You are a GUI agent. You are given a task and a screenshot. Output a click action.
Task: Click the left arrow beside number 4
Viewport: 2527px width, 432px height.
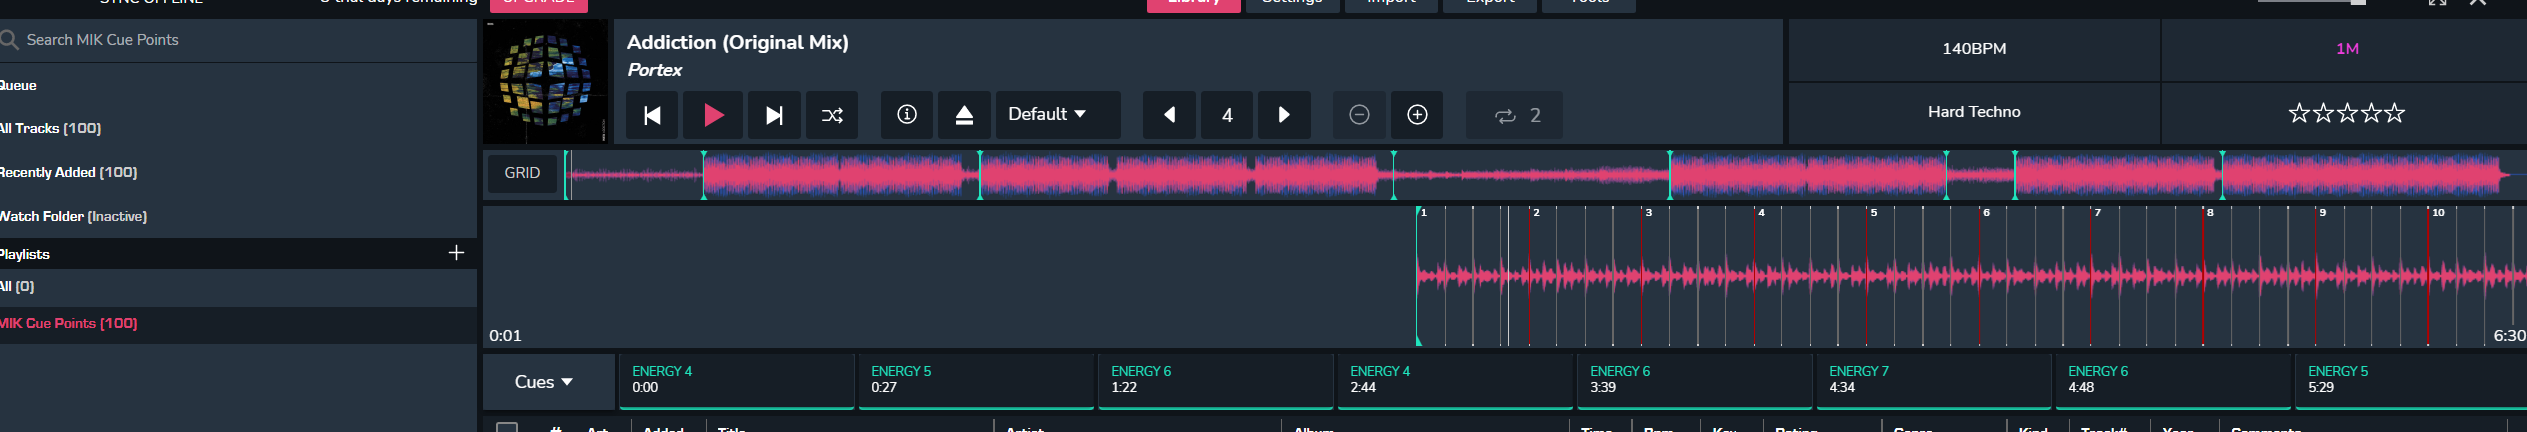1169,115
